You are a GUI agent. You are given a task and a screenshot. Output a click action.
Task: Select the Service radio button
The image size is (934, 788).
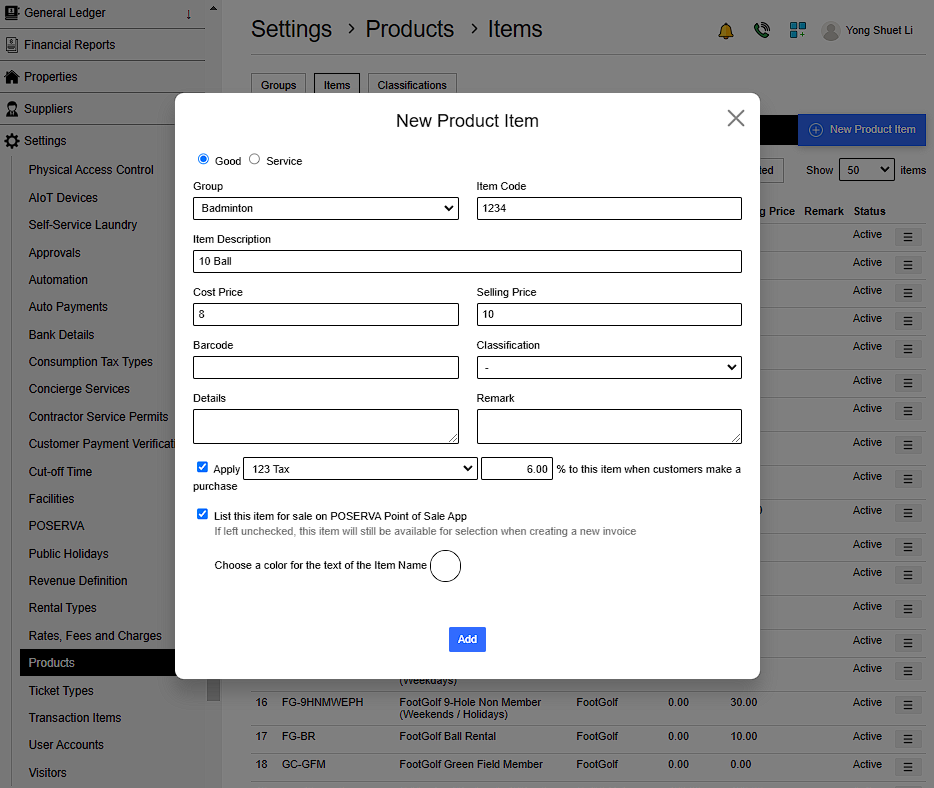pos(255,159)
